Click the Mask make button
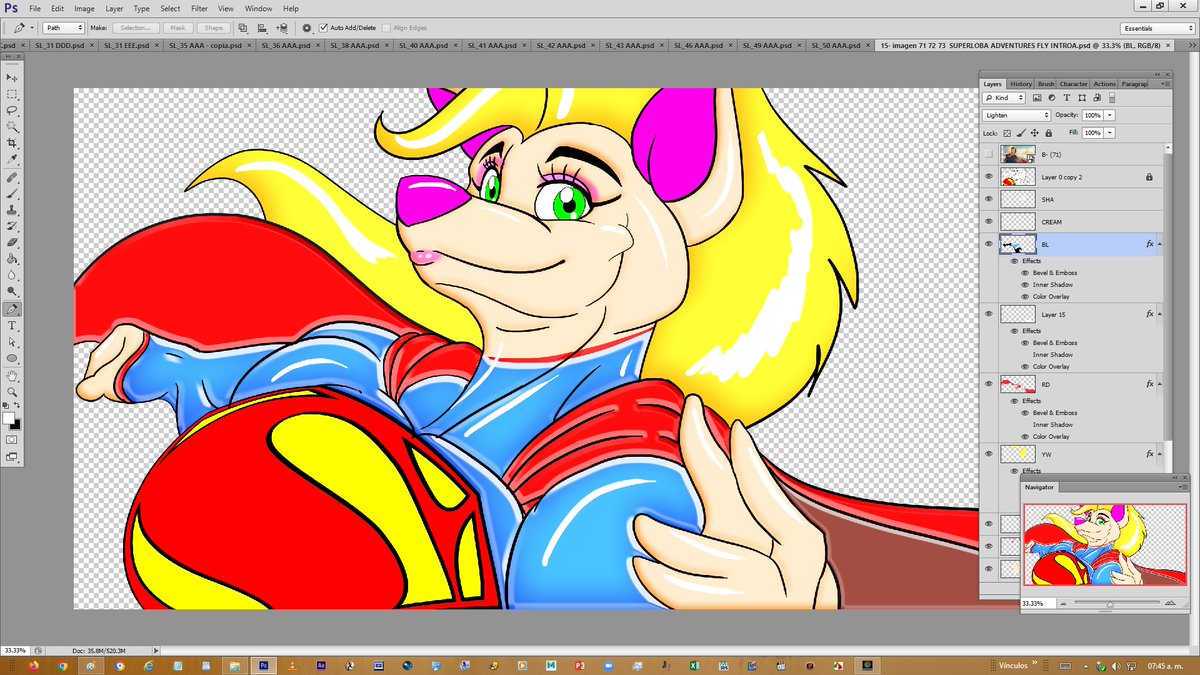Screen dimensions: 1200x675 click(x=178, y=28)
